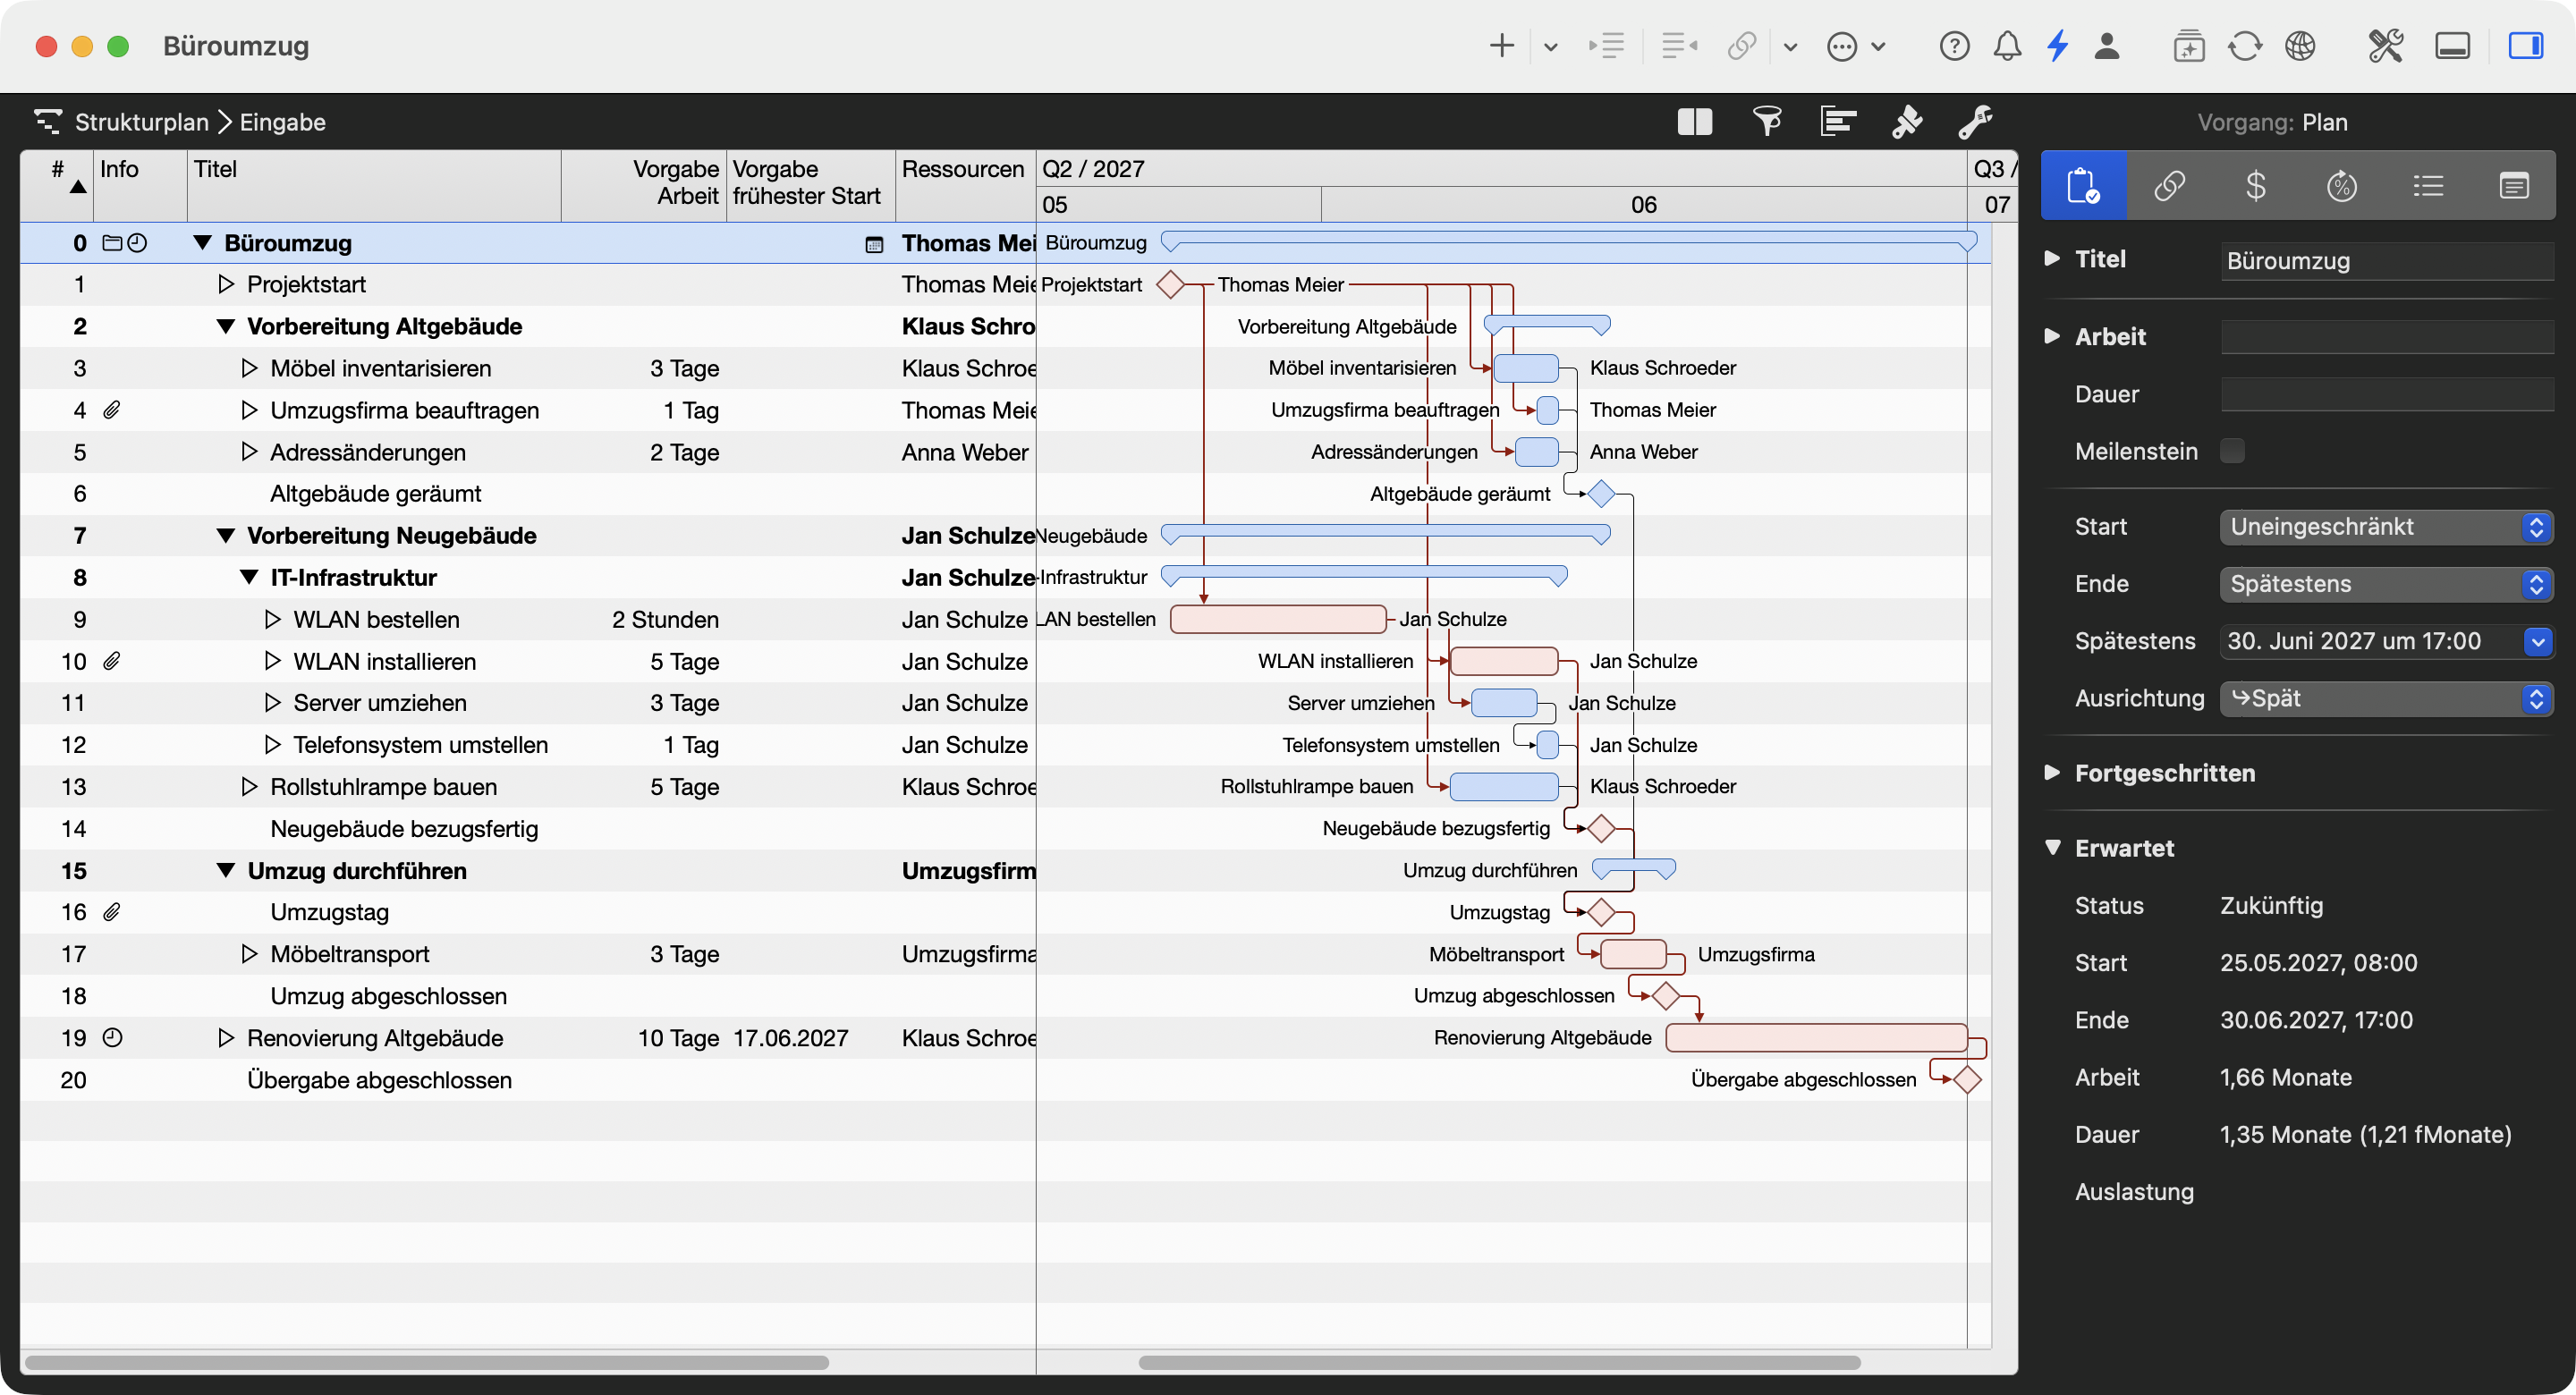Expand the Fortgeschritten section
This screenshot has height=1395, width=2576.
[x=2052, y=772]
